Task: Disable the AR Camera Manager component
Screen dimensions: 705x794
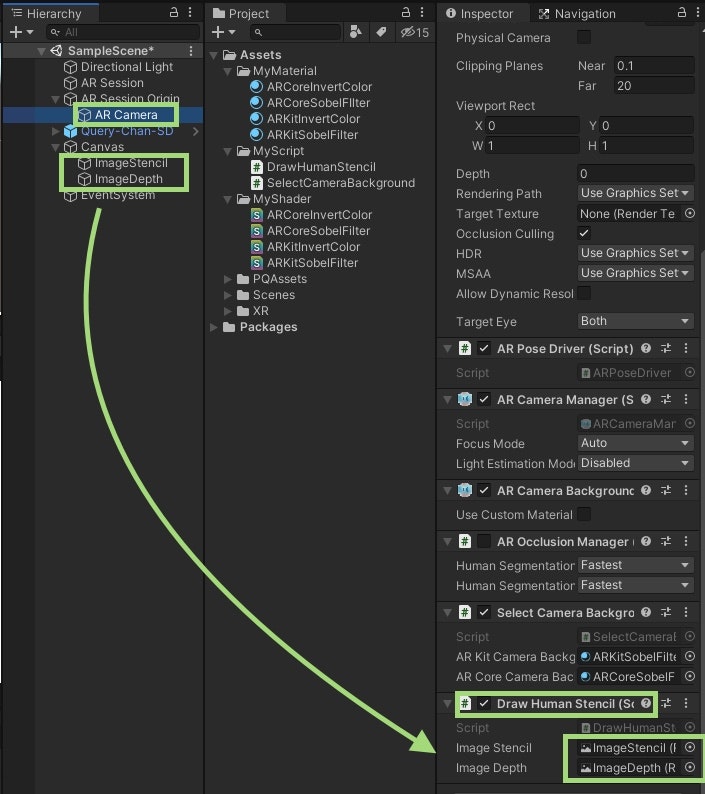Action: [484, 399]
